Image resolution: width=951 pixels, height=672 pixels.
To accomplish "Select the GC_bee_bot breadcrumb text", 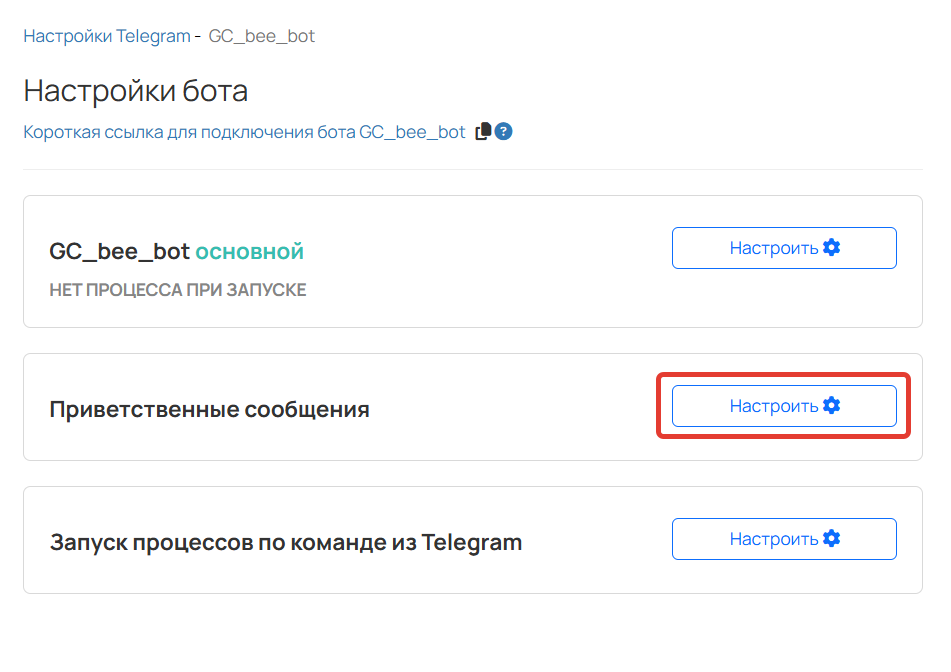I will (261, 36).
